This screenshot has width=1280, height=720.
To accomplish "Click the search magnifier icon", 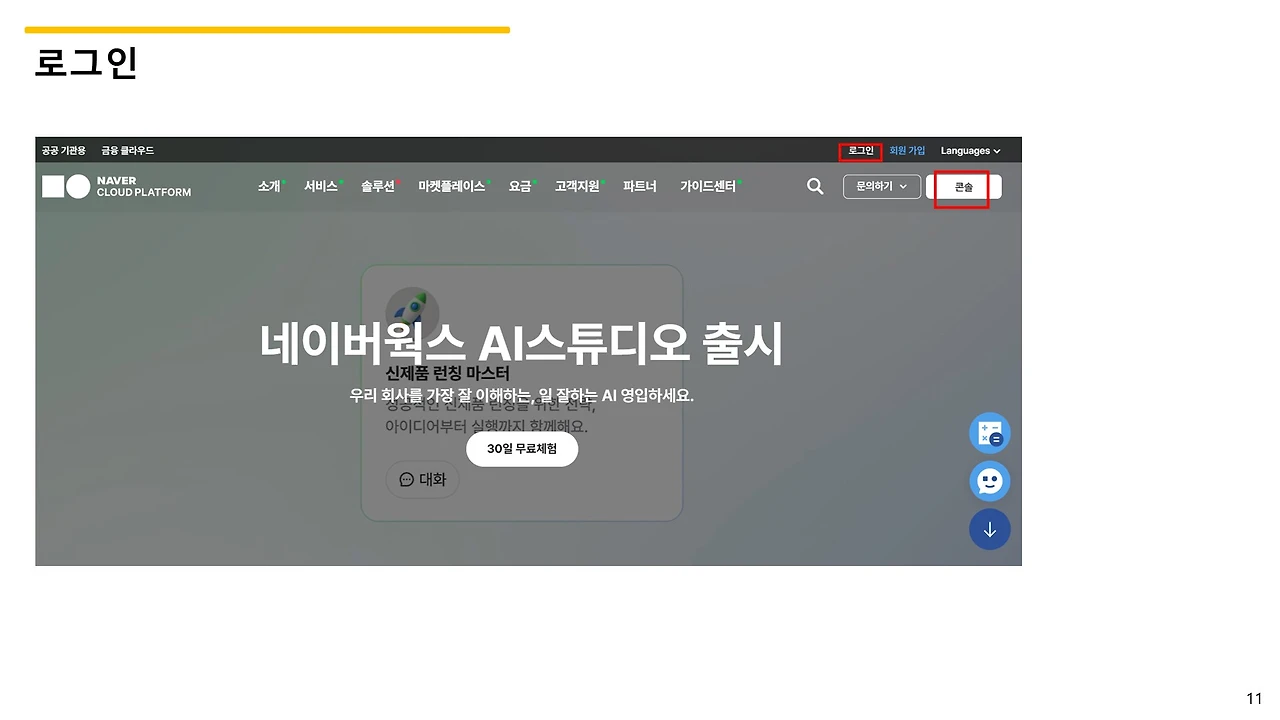I will pos(815,186).
